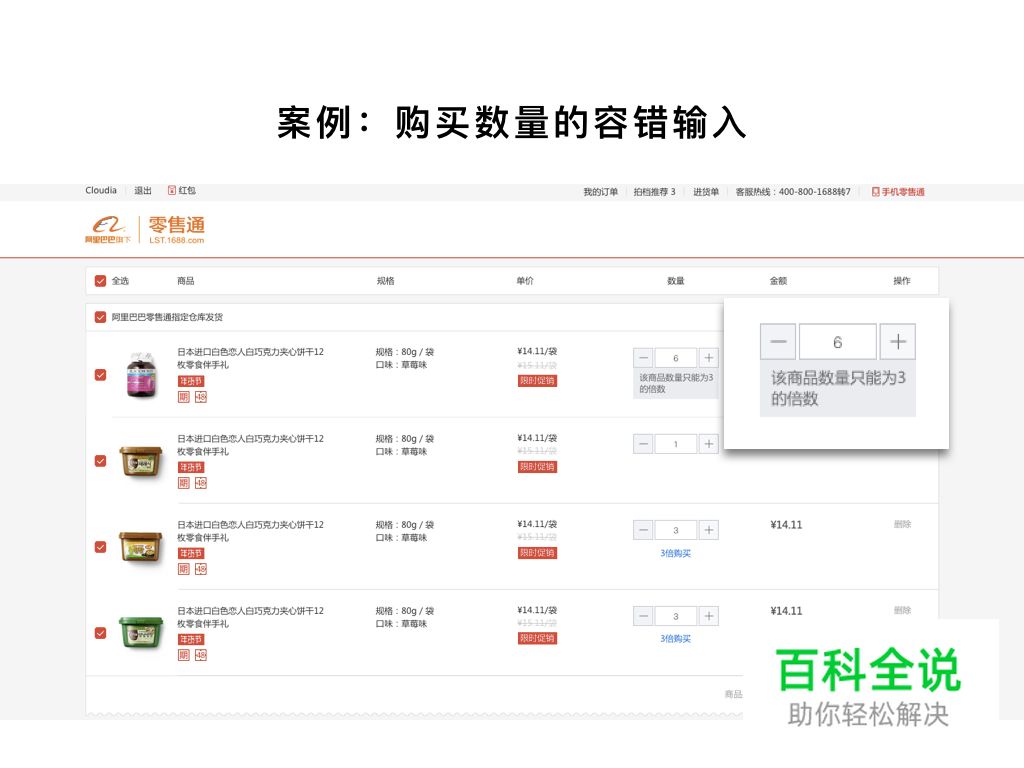The image size is (1024, 768).
Task: Open 进货单 in top navigation
Action: (706, 192)
